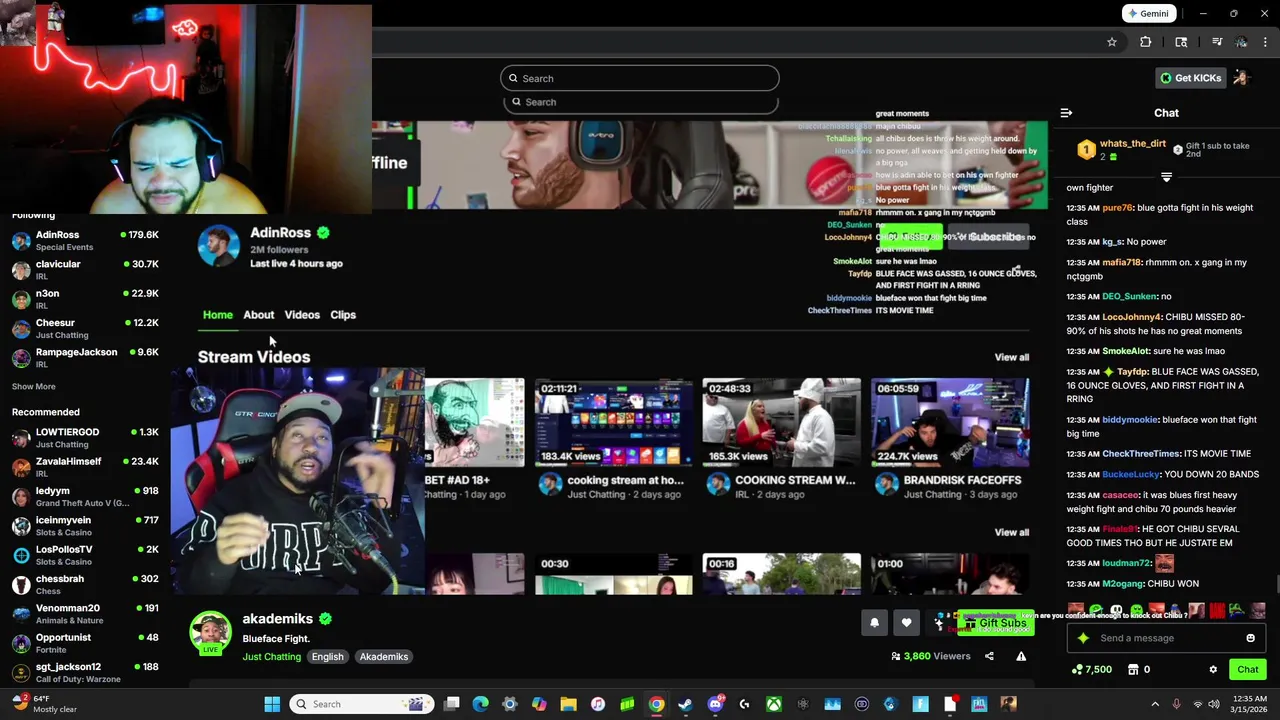1280x720 pixels.
Task: Open LOWTIERGOD recommended channel
Action: point(85,437)
